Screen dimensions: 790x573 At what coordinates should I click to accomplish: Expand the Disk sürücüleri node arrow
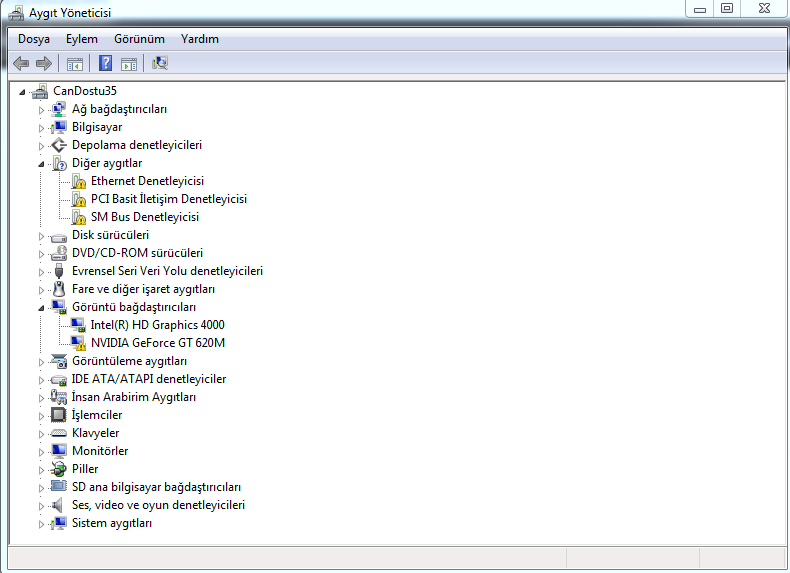(41, 236)
